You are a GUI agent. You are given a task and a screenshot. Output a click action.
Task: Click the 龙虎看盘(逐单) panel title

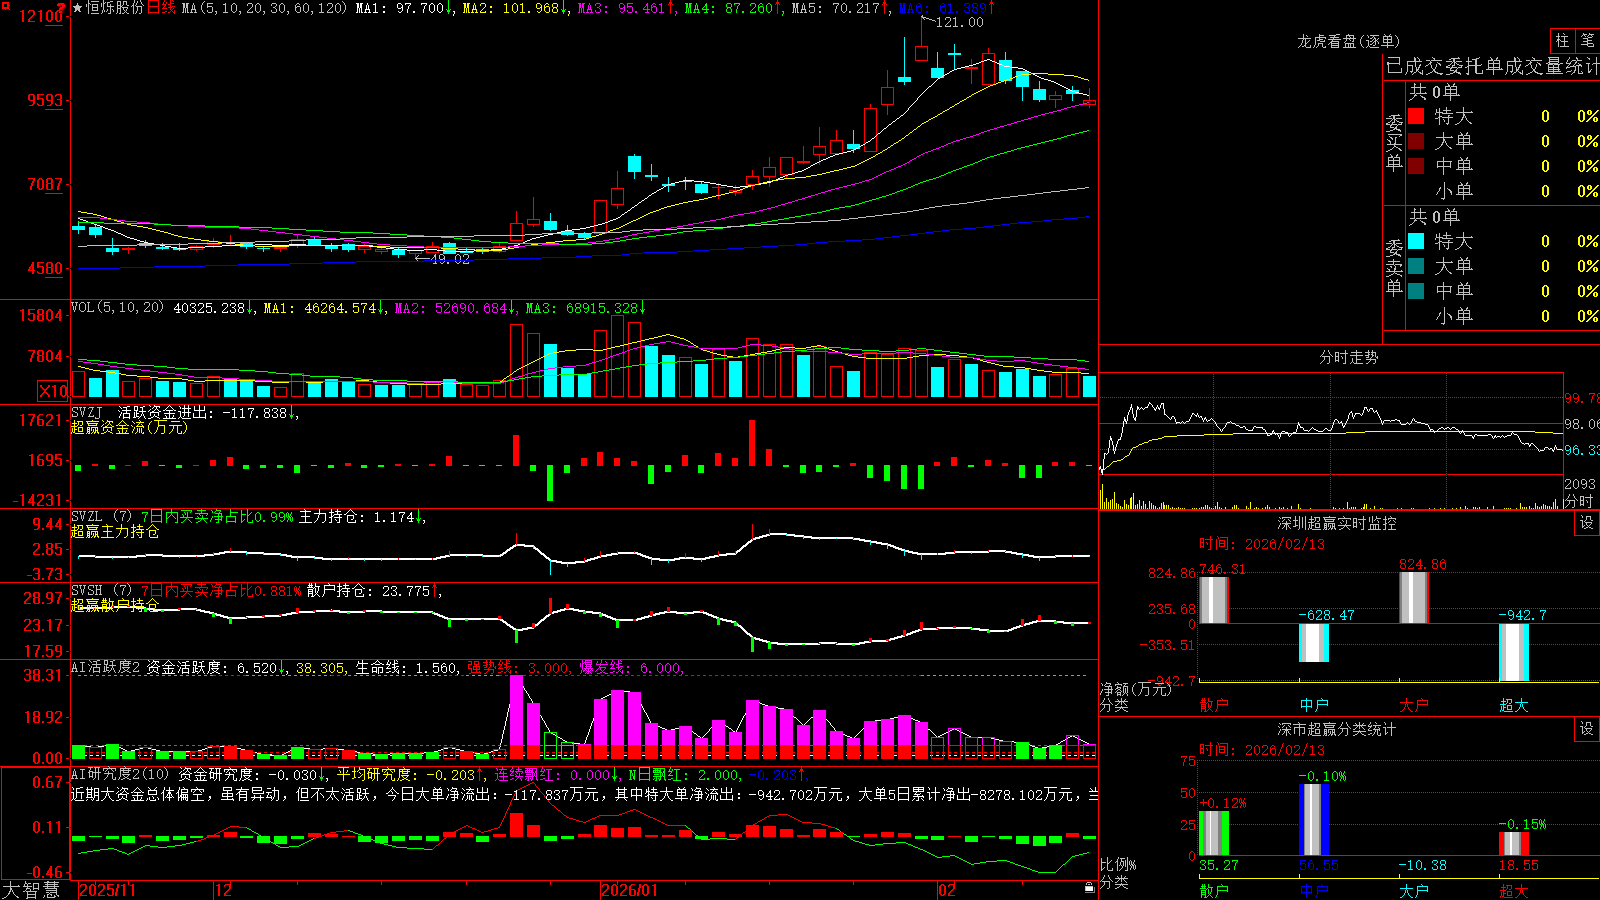pos(1348,41)
